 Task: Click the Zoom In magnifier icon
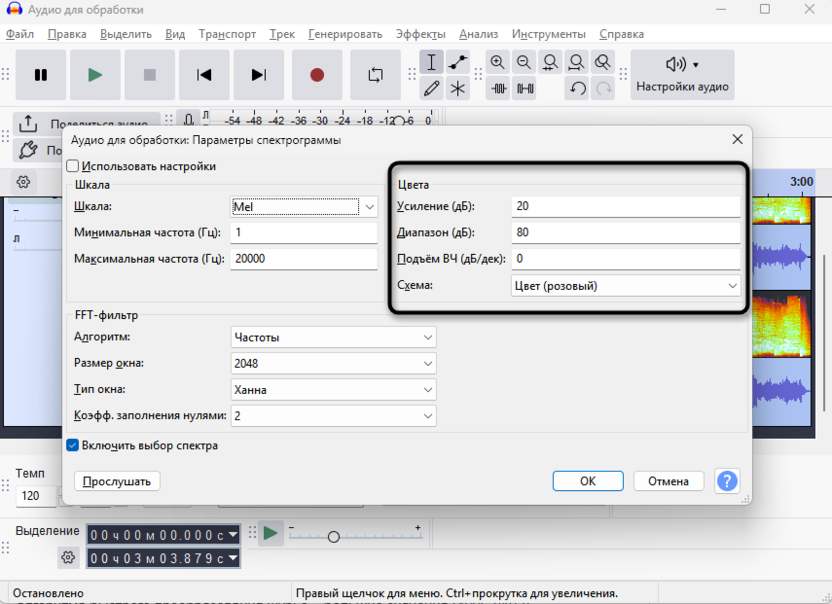(498, 62)
